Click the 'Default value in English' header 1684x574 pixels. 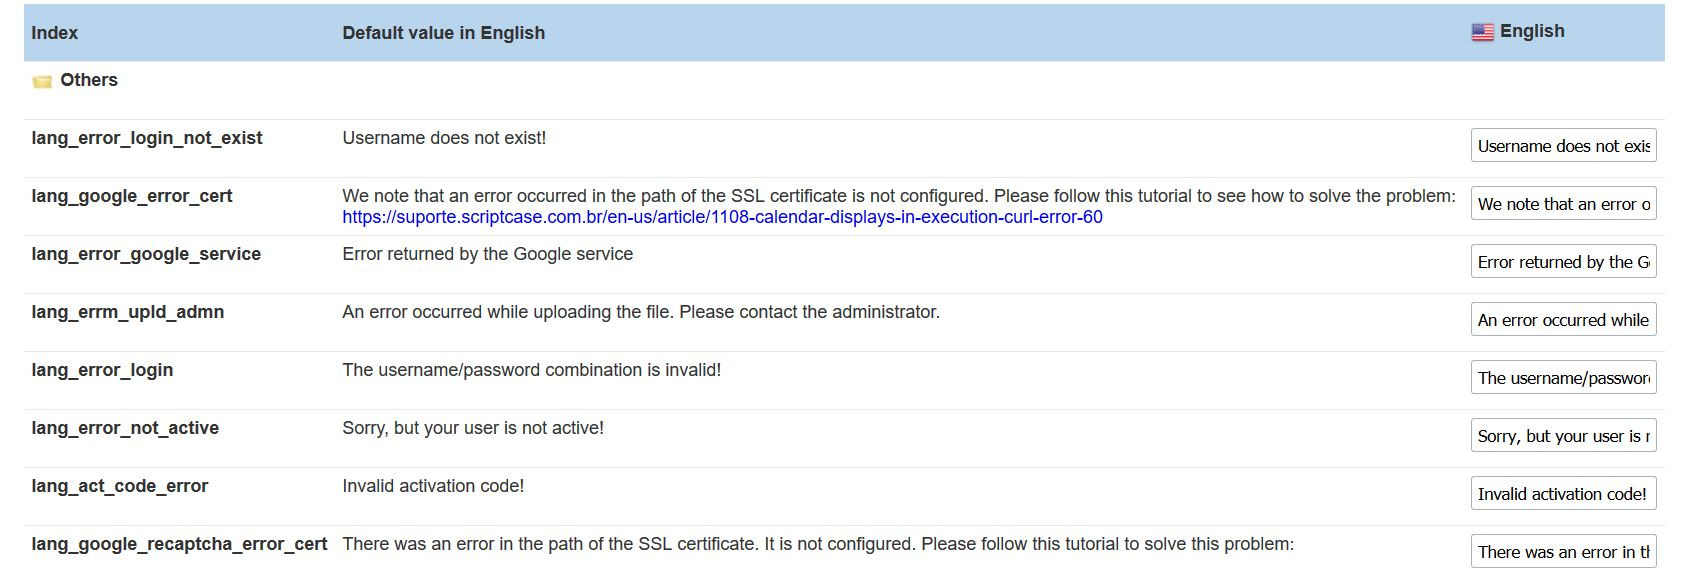point(444,33)
